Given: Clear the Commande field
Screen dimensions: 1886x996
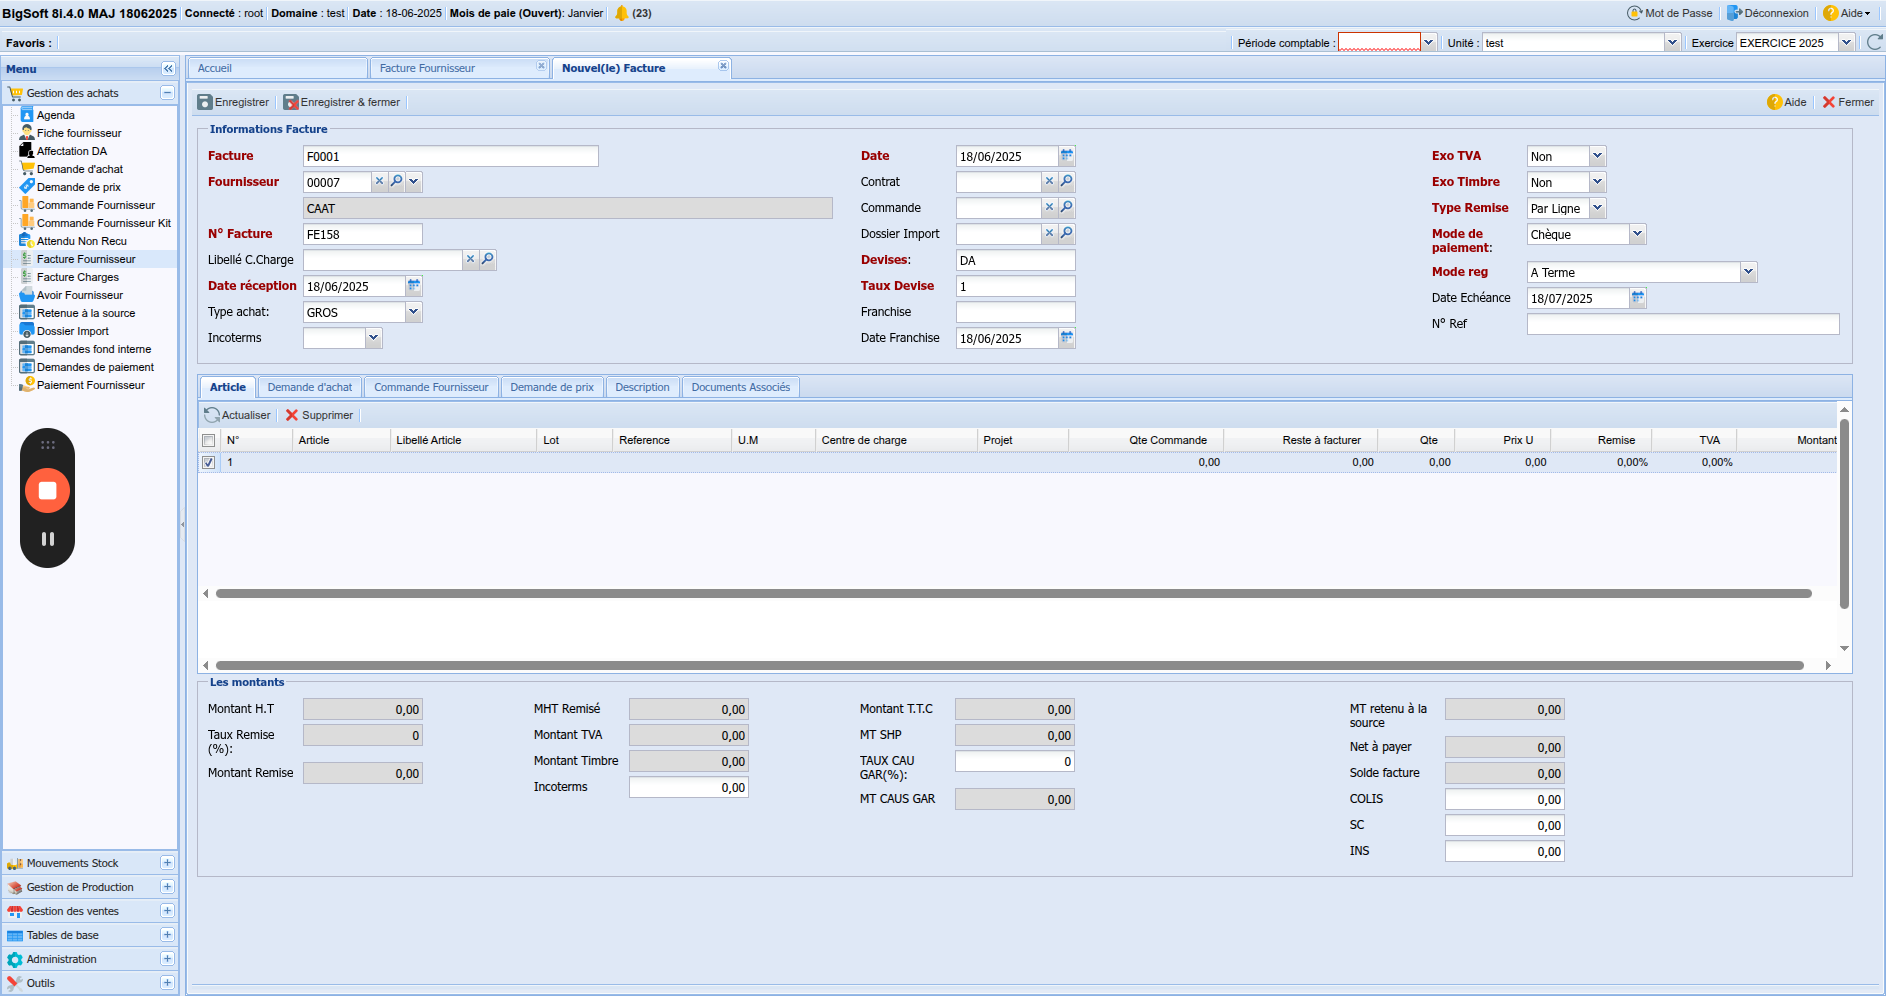Looking at the screenshot, I should 1049,207.
